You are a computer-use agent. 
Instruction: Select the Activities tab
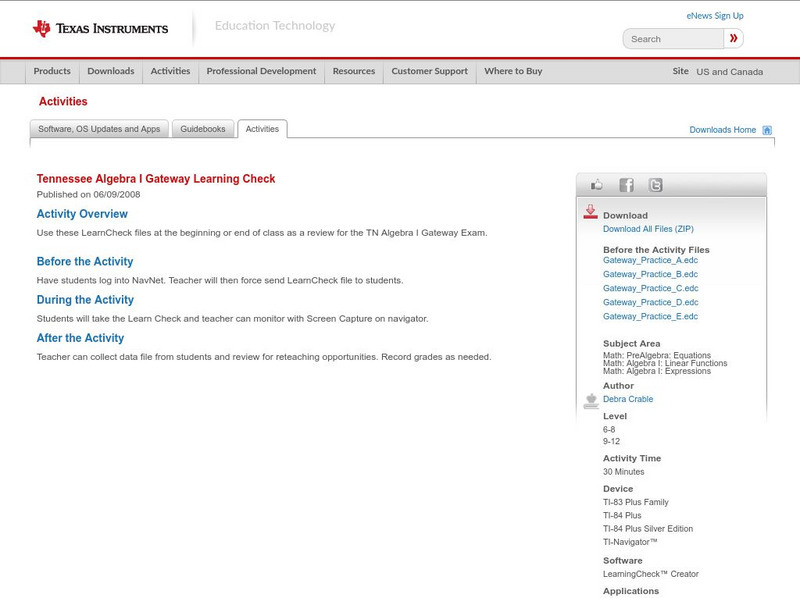pos(262,128)
